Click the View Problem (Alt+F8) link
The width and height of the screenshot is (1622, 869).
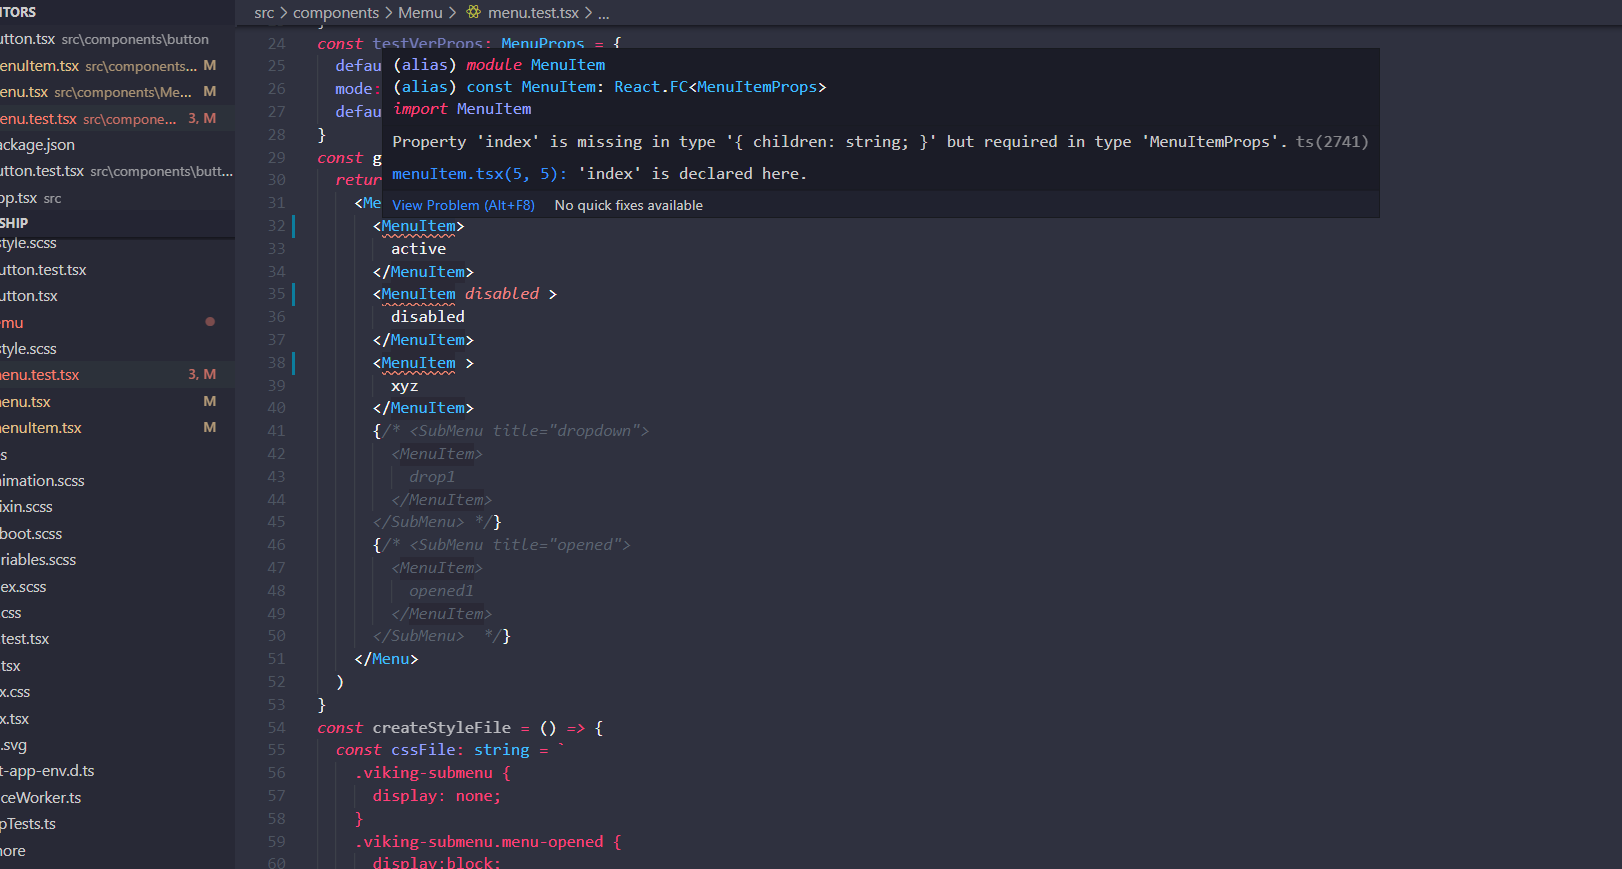pos(463,205)
